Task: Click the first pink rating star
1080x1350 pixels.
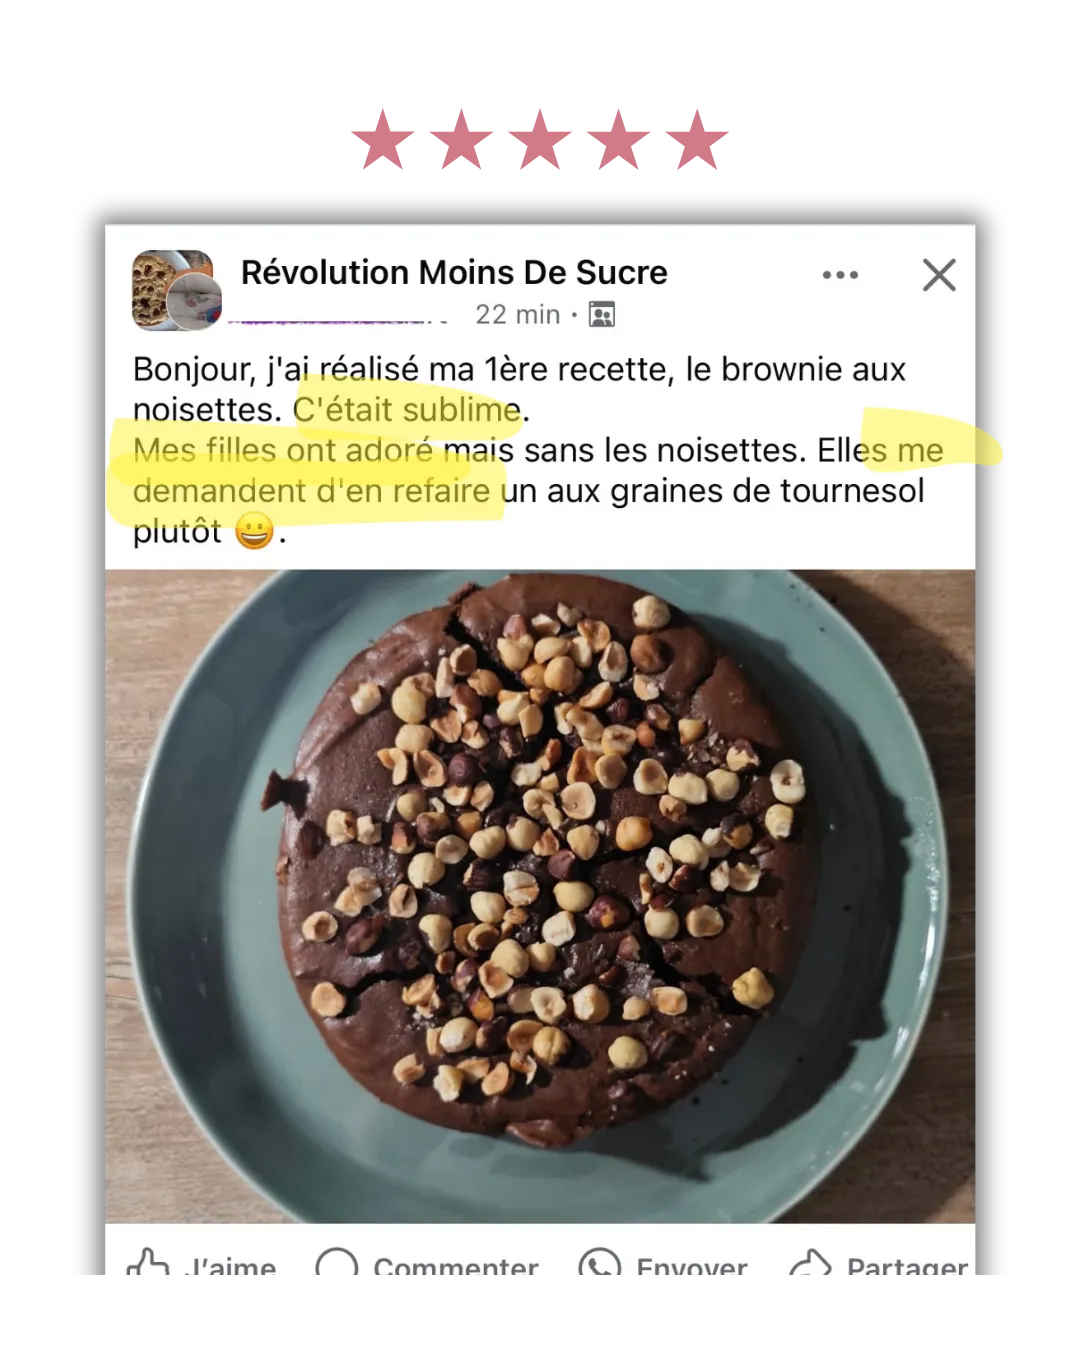Action: pos(383,139)
